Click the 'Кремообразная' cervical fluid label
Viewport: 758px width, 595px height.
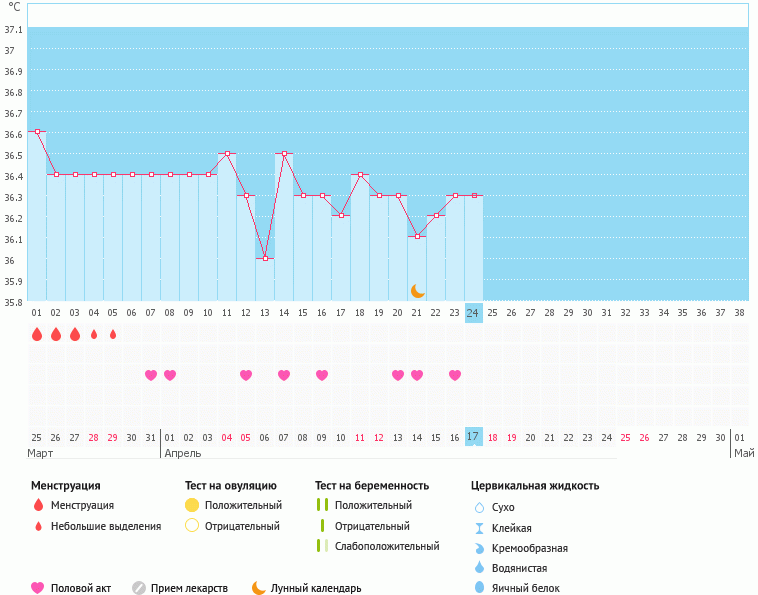[530, 548]
